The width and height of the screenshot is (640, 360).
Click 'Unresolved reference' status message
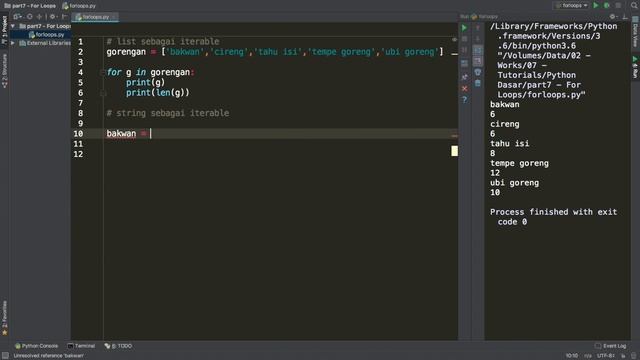pos(49,356)
